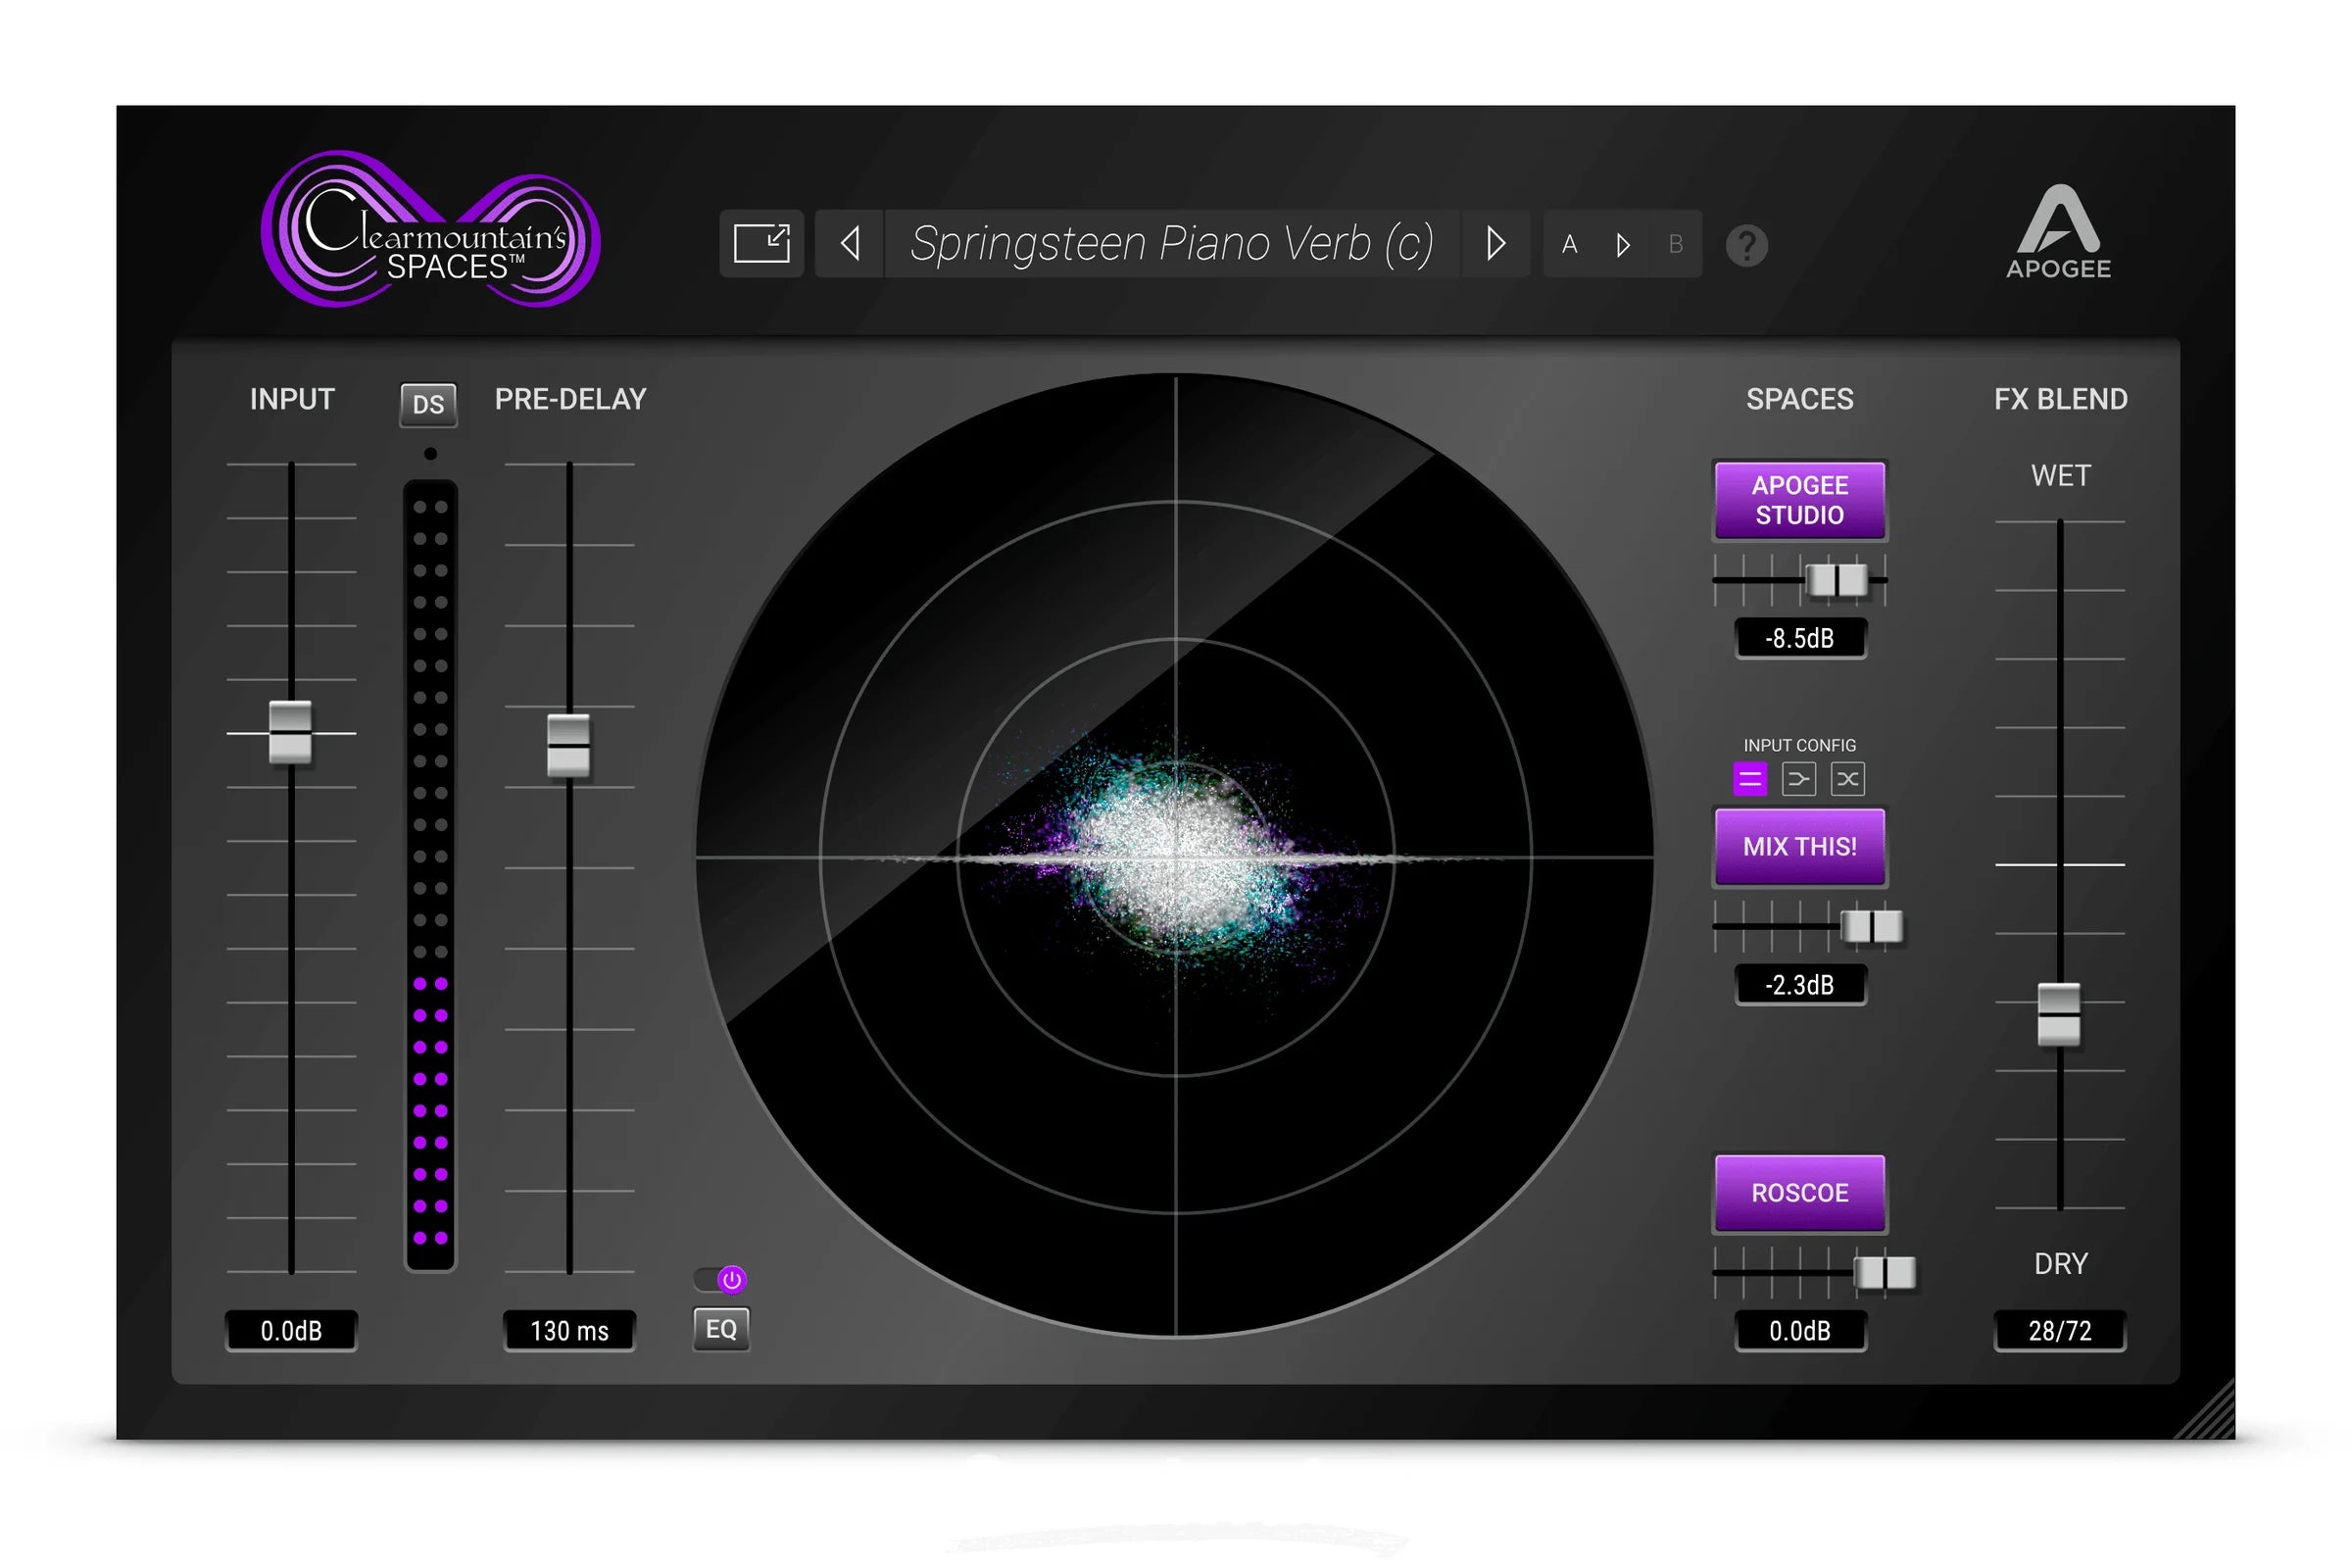Click the INPUT label

point(291,399)
